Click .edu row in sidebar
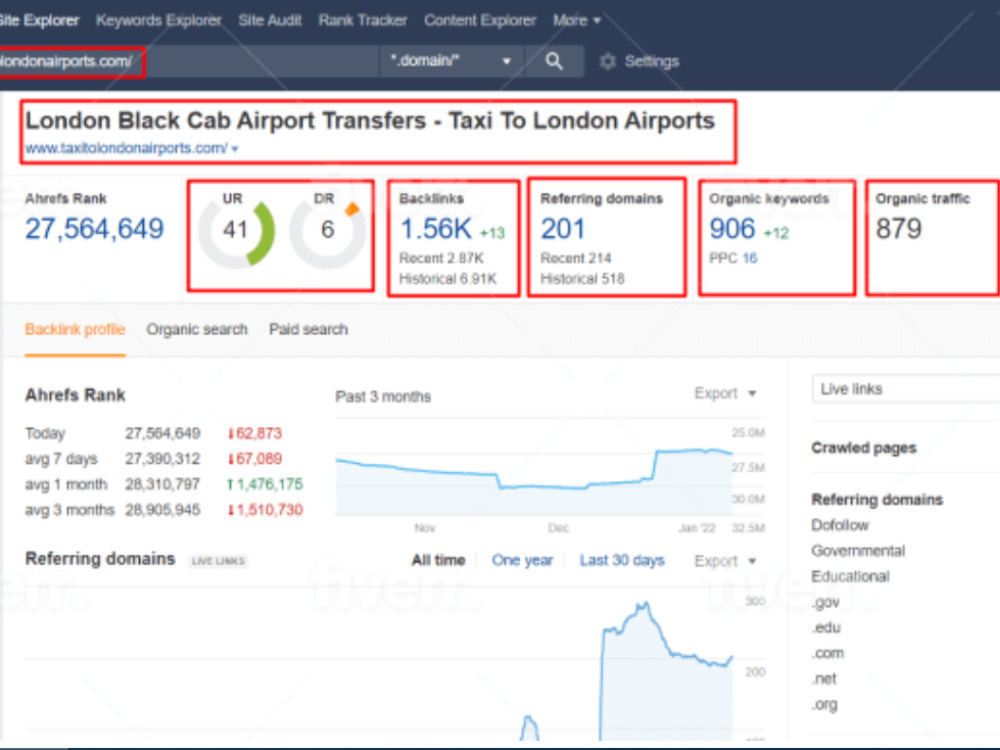 (x=826, y=628)
